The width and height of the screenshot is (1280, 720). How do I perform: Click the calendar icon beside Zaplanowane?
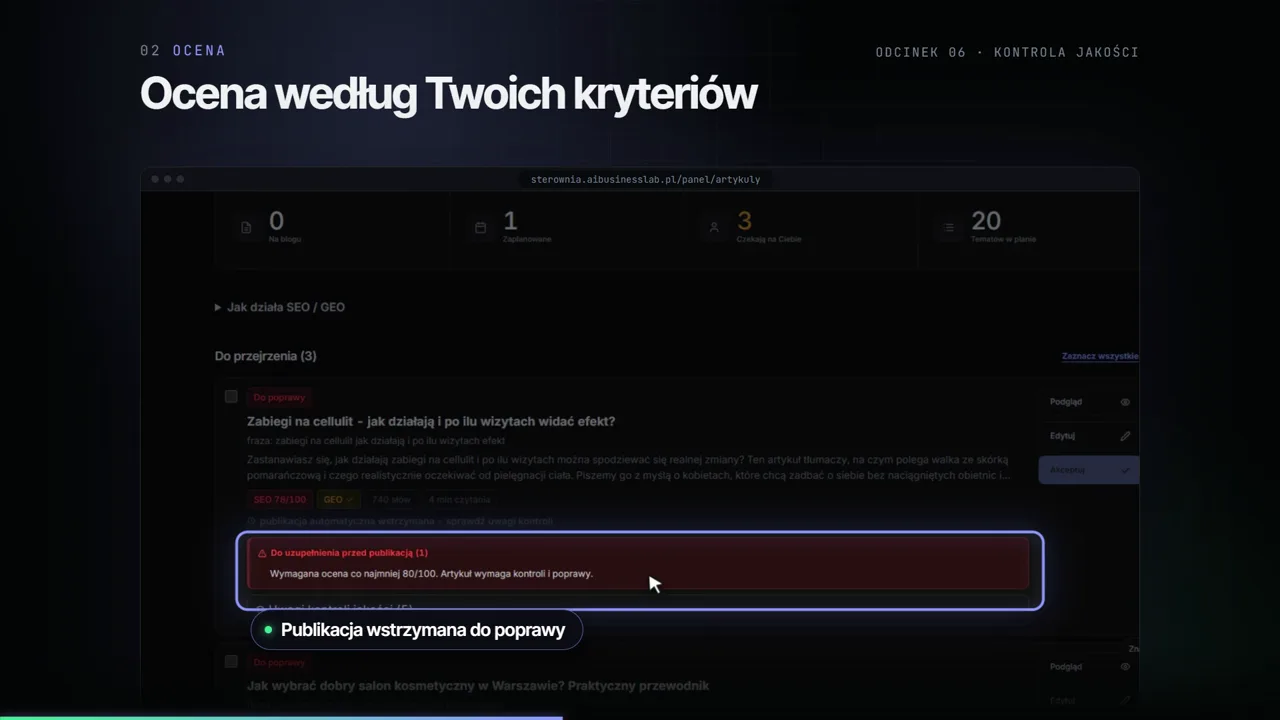pyautogui.click(x=481, y=228)
